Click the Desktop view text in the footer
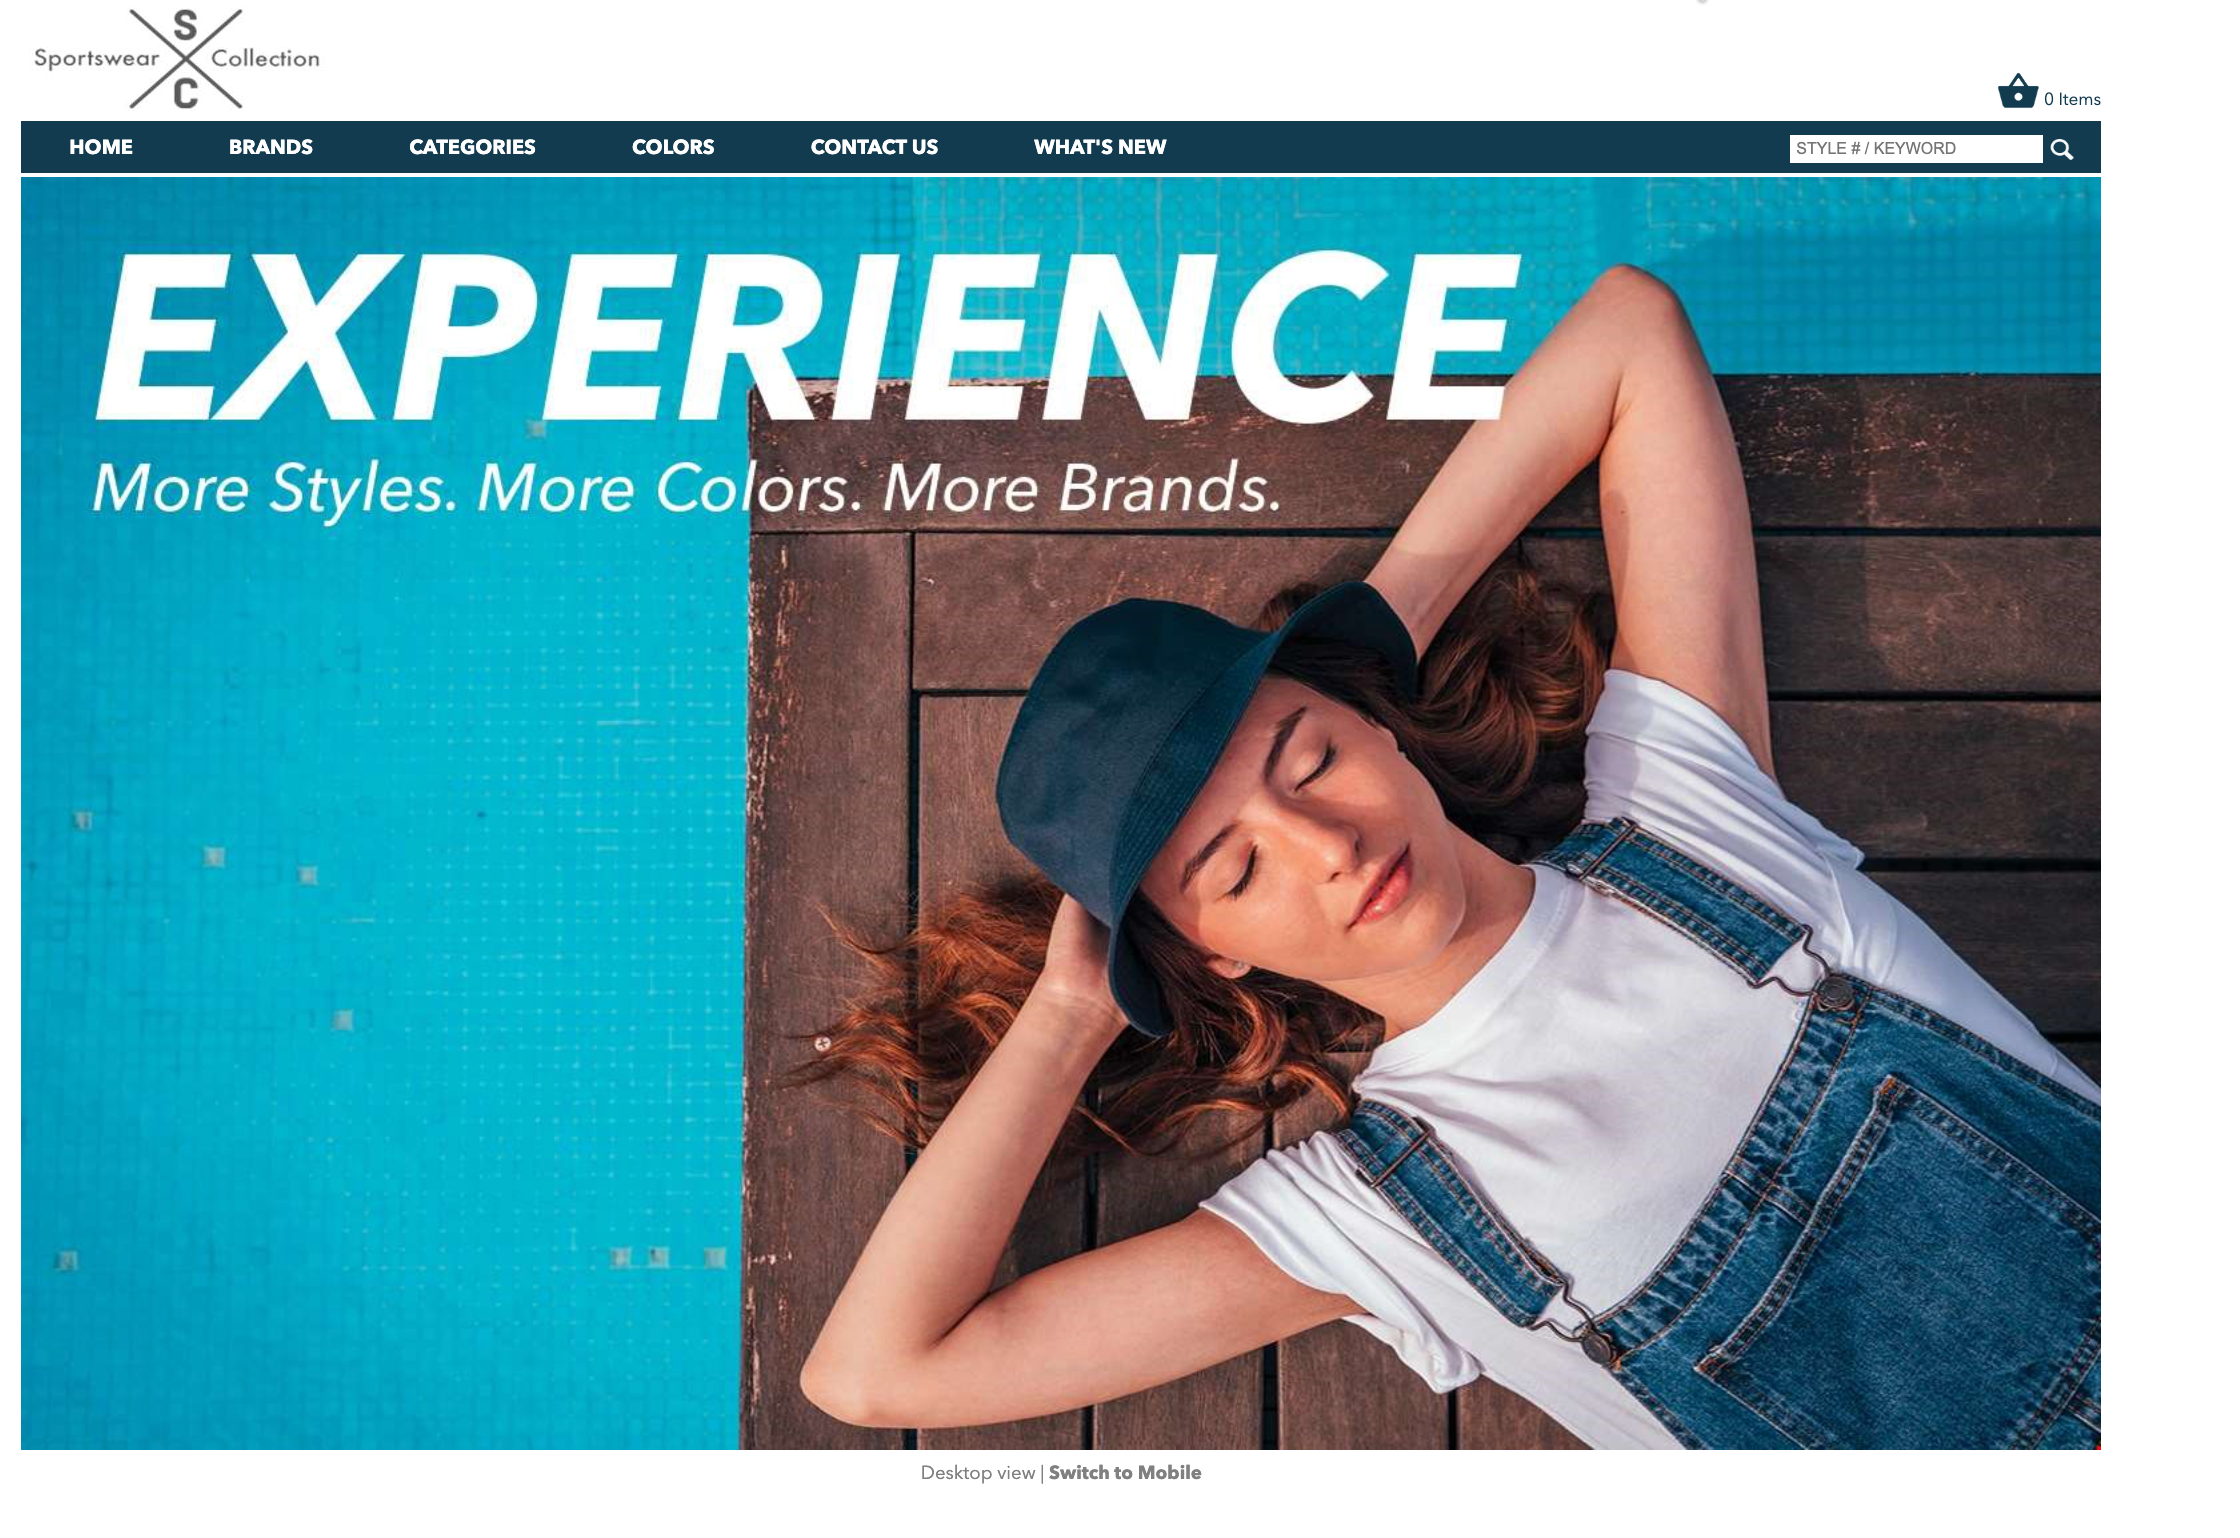 pos(978,1473)
